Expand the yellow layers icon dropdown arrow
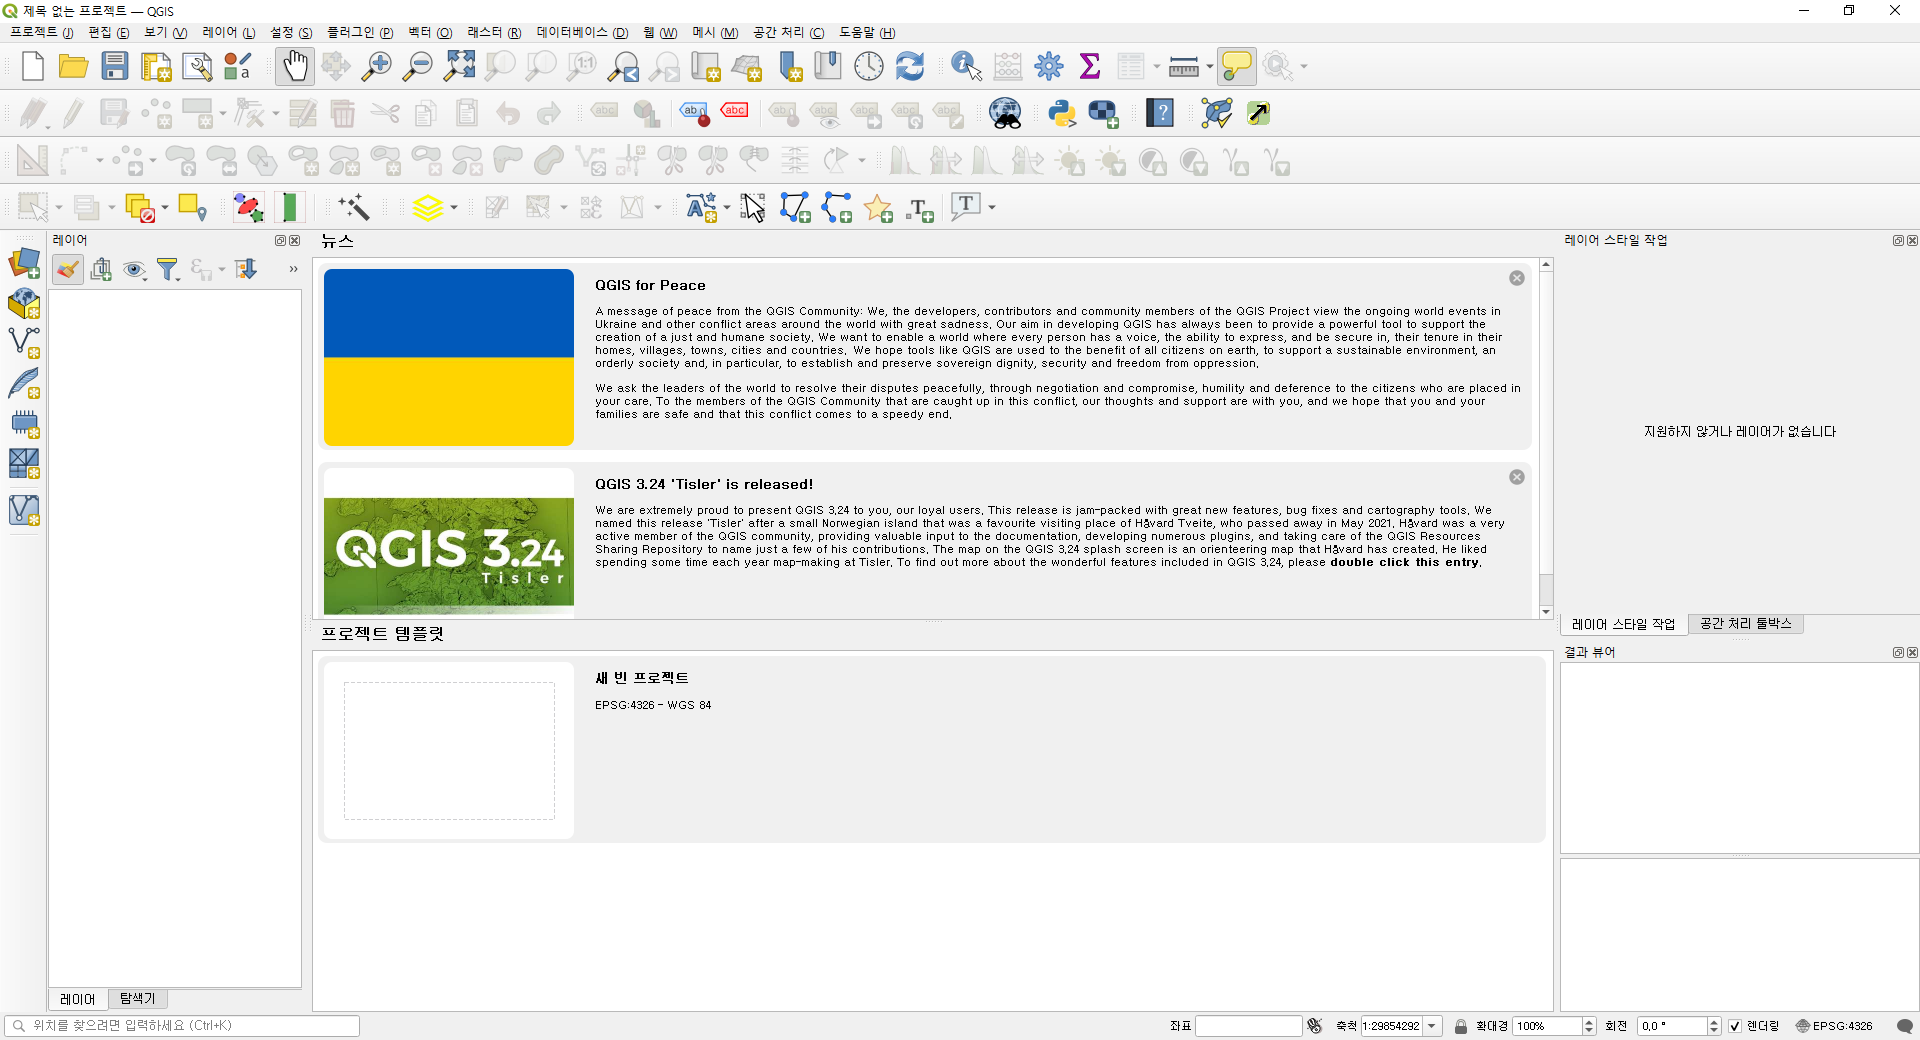Image resolution: width=1920 pixels, height=1040 pixels. click(x=454, y=207)
